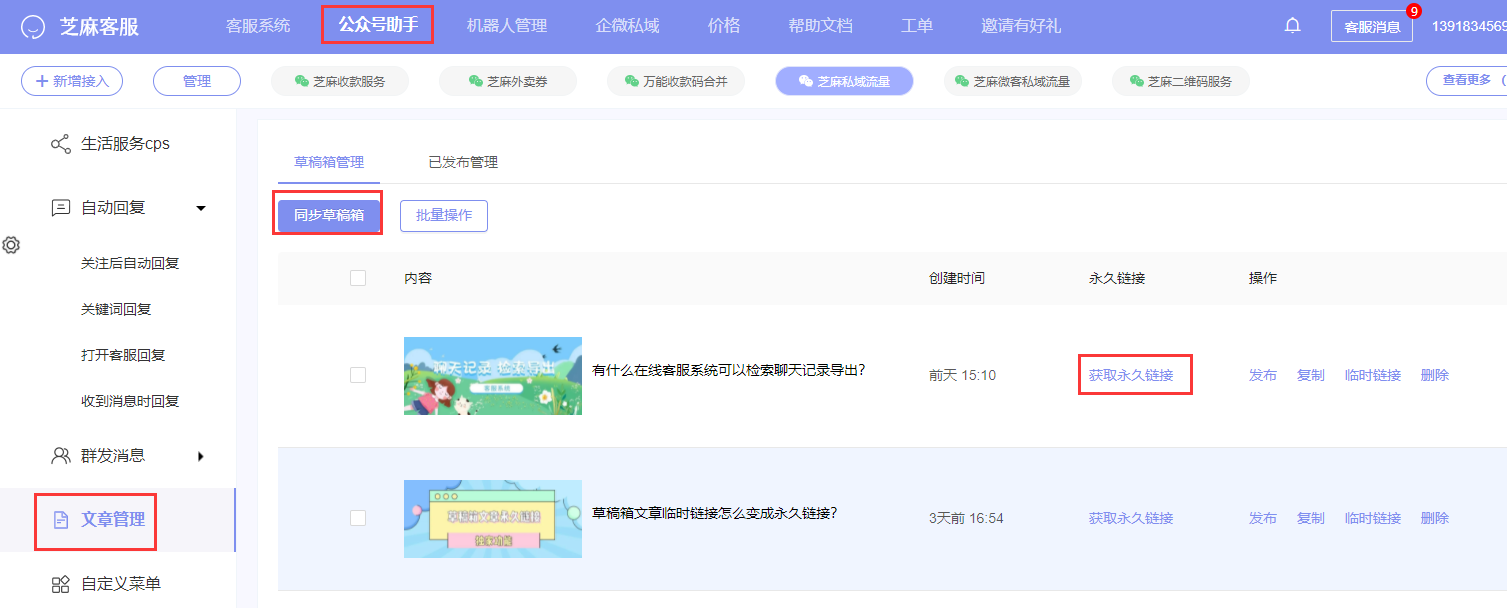The image size is (1507, 608).
Task: Open 帮助文档 in navigation
Action: [x=820, y=26]
